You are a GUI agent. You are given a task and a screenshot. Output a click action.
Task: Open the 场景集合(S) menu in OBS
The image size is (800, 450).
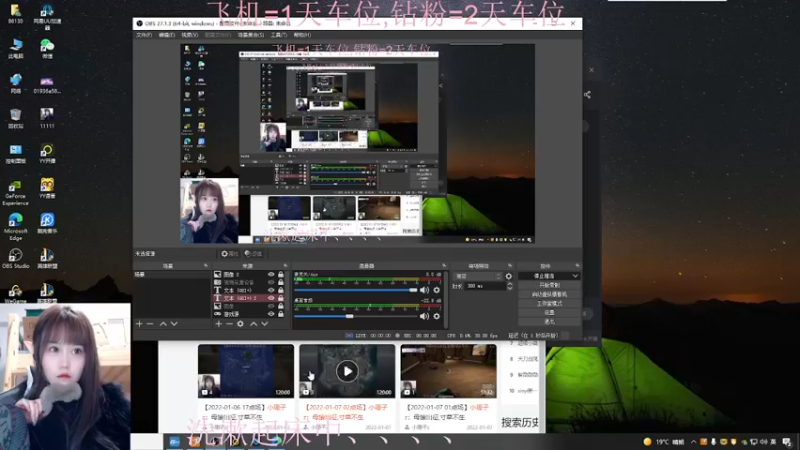click(251, 35)
